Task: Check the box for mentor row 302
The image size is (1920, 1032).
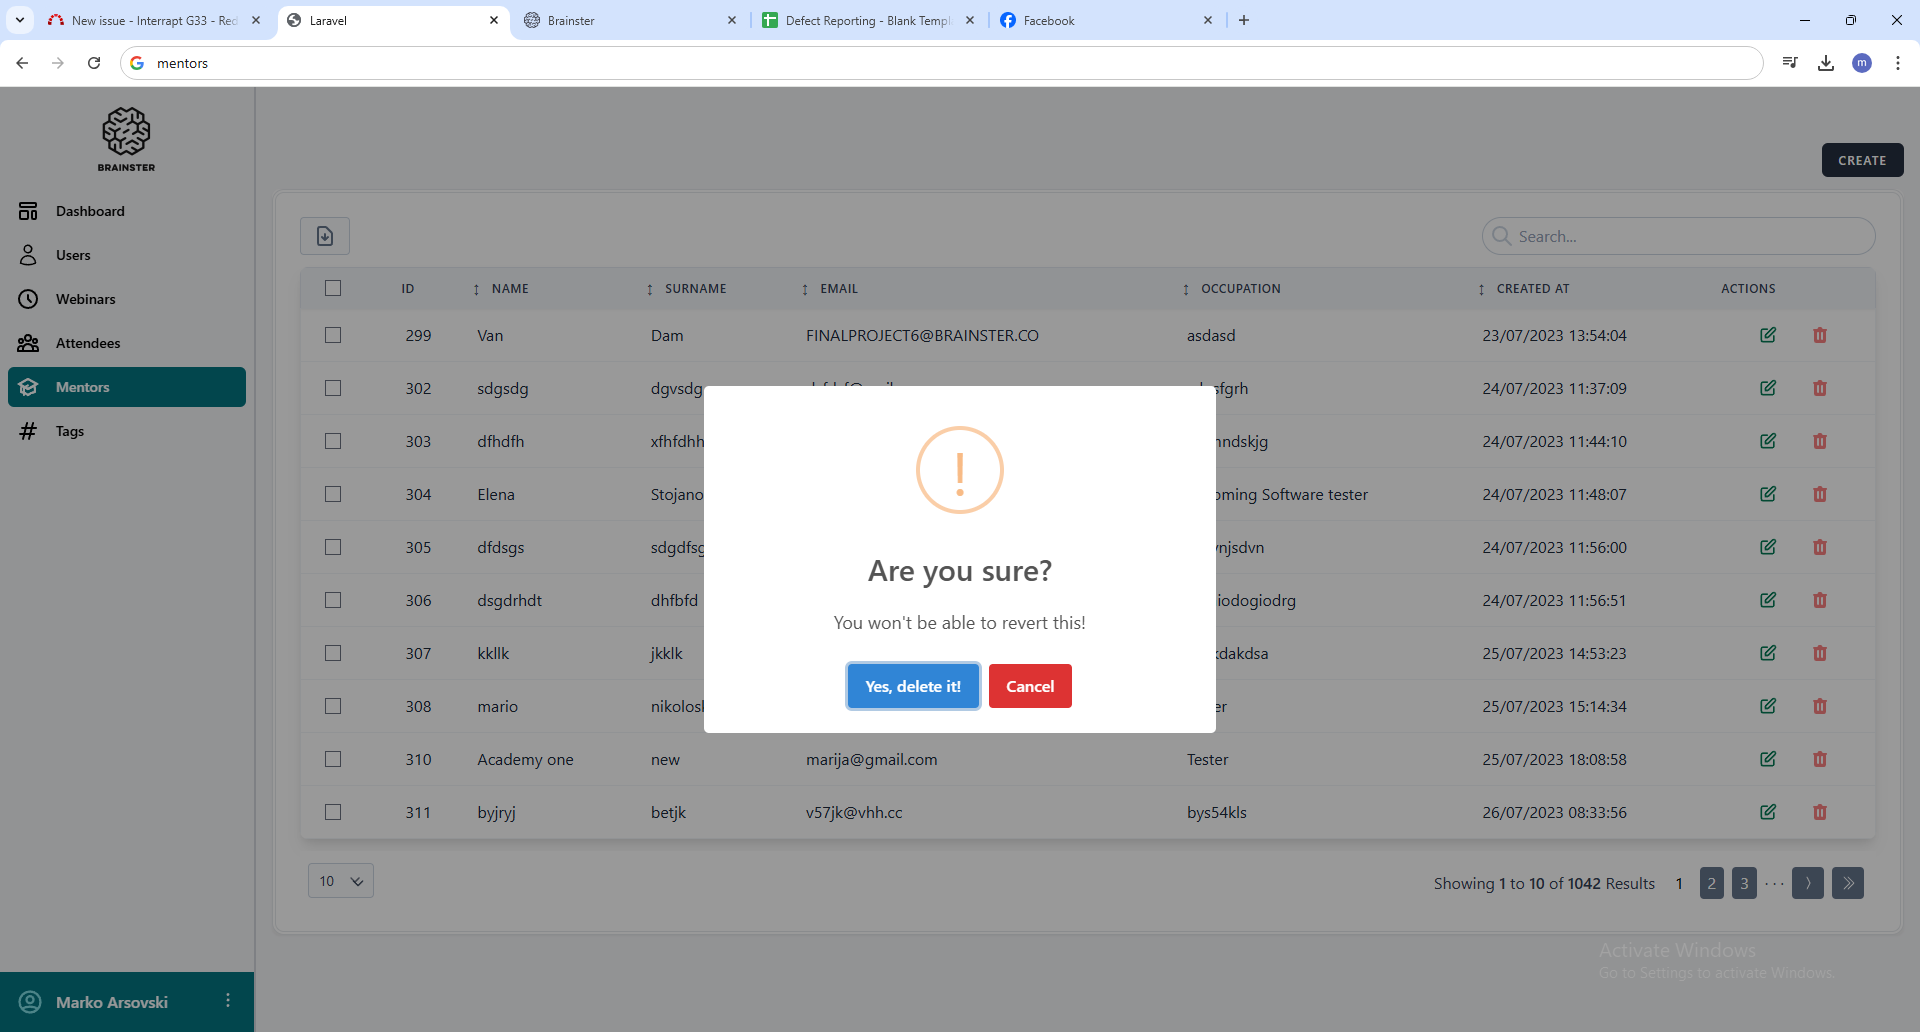Action: coord(333,388)
